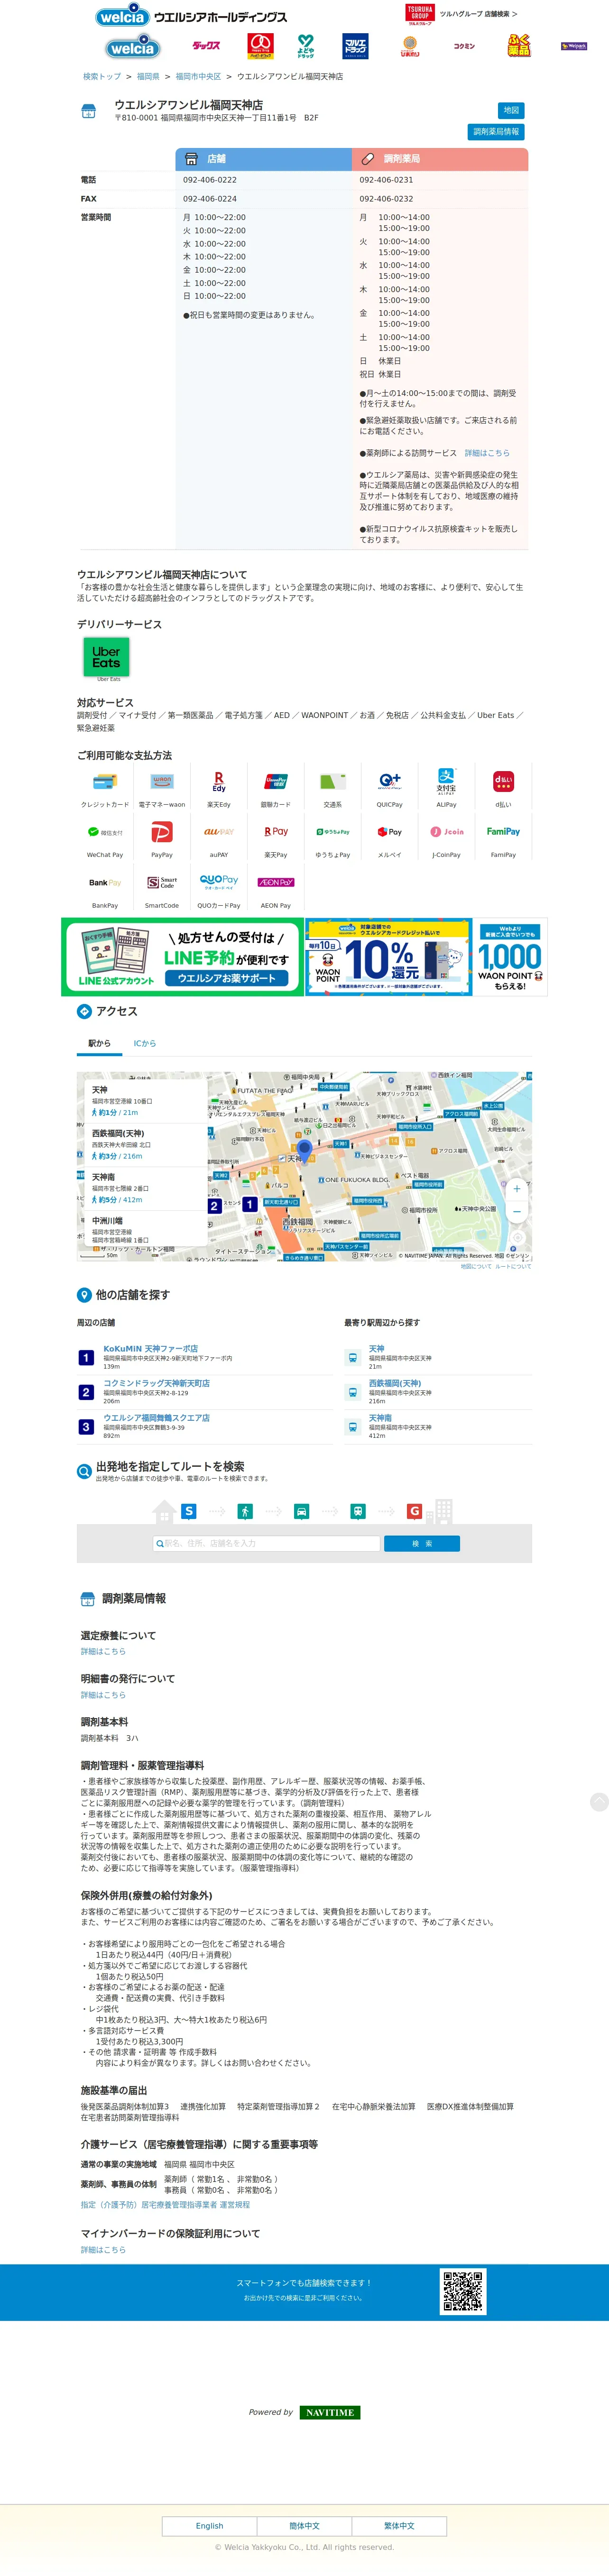This screenshot has height=2576, width=609.
Task: Open ウエルシア福岡舞鶴スクエア店 store link
Action: click(x=156, y=1417)
